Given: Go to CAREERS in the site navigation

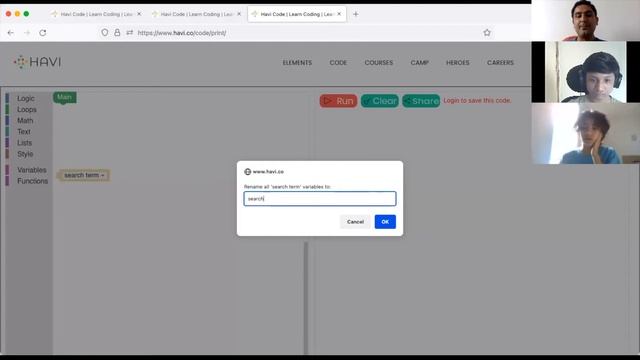Looking at the screenshot, I should [500, 62].
